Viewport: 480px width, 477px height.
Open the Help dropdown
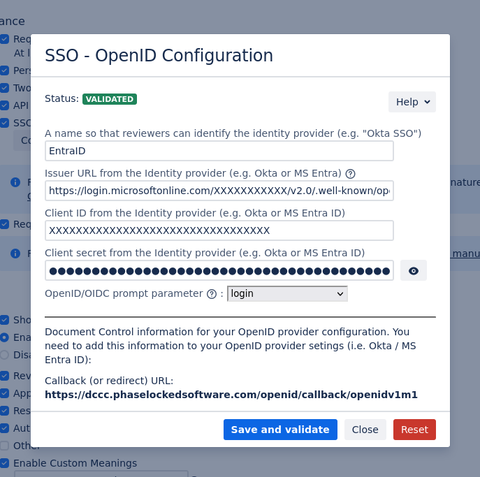pyautogui.click(x=412, y=102)
